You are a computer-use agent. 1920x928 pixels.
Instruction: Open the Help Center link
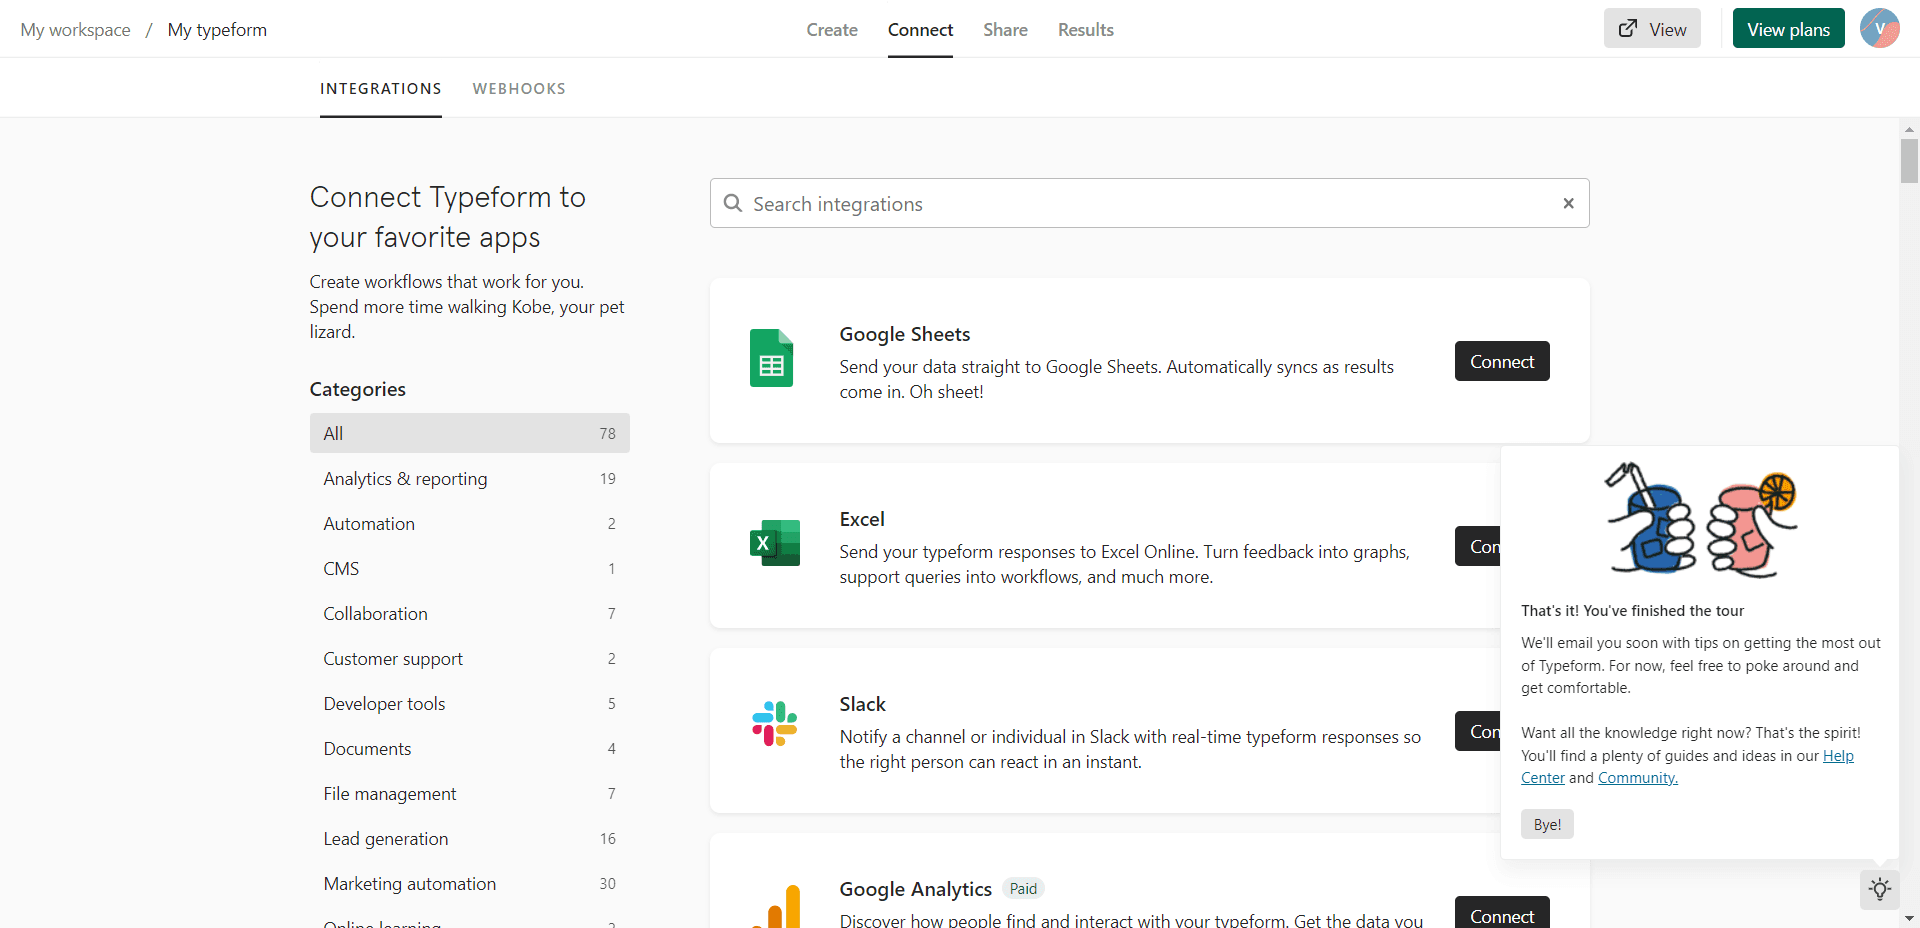pyautogui.click(x=1838, y=756)
